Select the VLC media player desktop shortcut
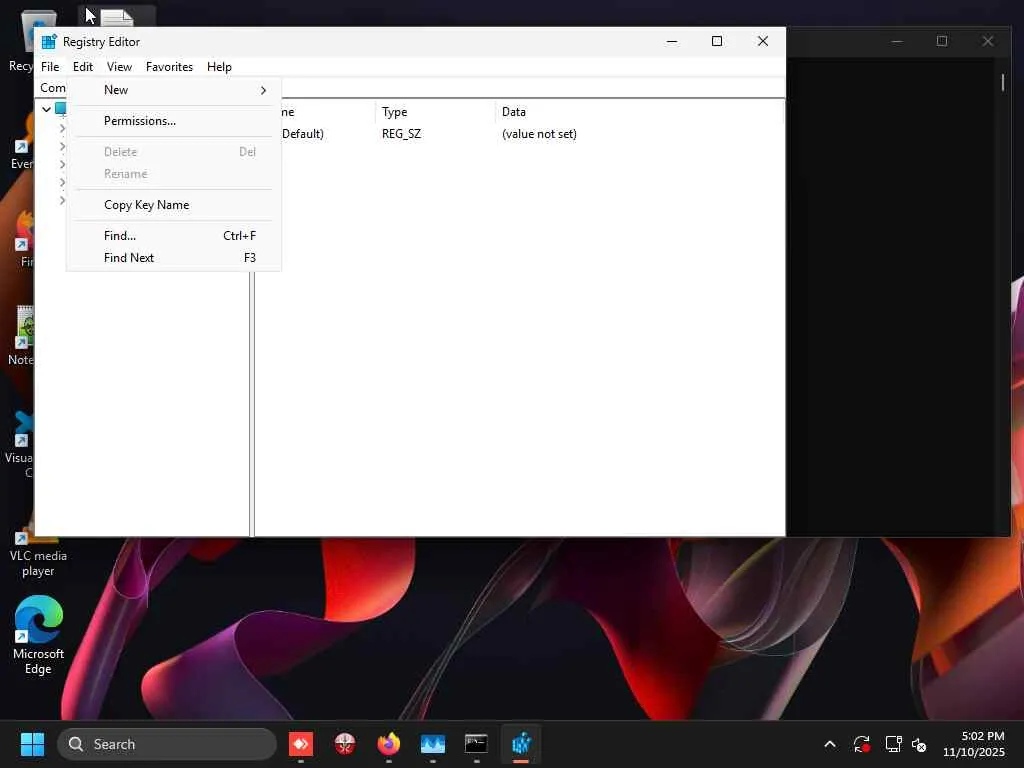The image size is (1024, 768). 39,554
